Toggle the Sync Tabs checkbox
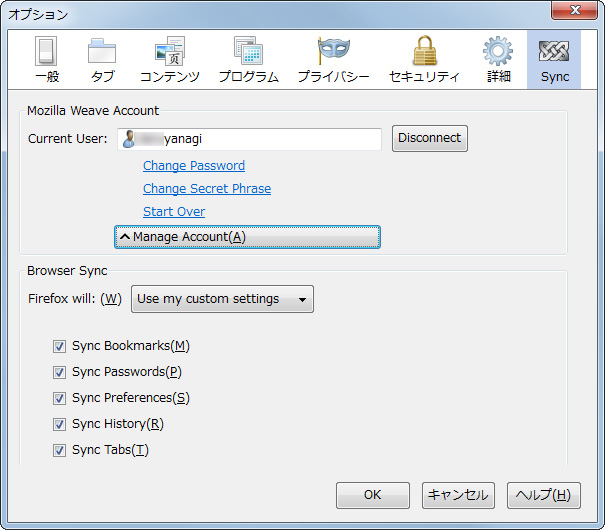Viewport: 605px width, 530px height. click(59, 450)
